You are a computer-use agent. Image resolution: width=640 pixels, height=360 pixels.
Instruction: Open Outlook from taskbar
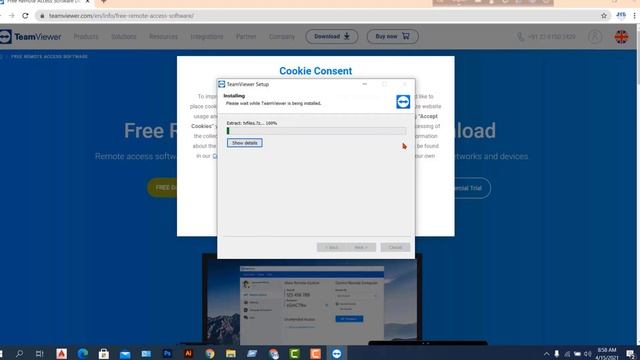146,353
